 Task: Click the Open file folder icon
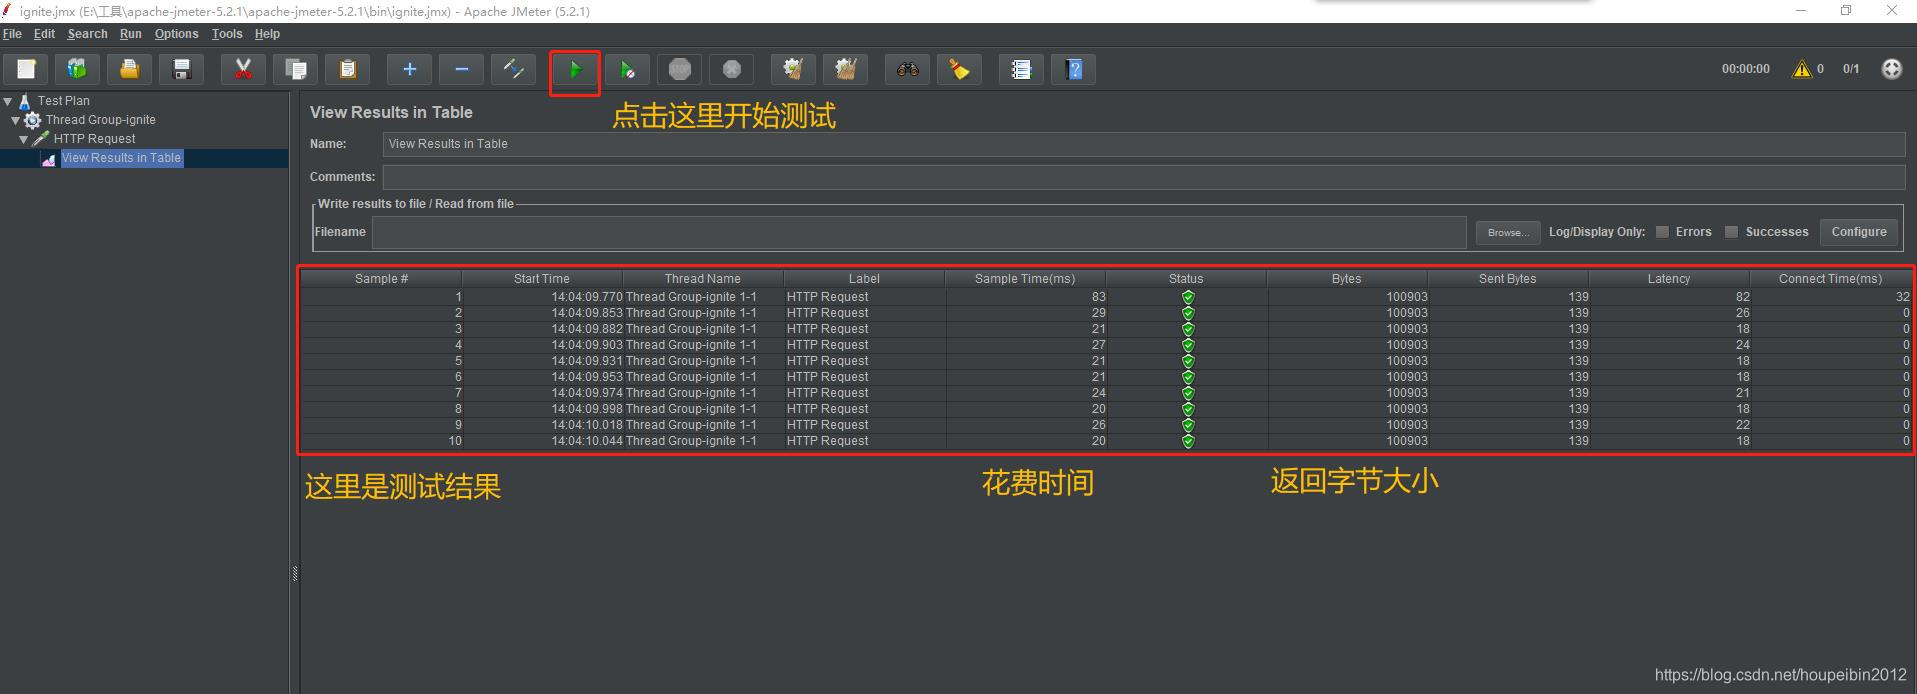(129, 69)
